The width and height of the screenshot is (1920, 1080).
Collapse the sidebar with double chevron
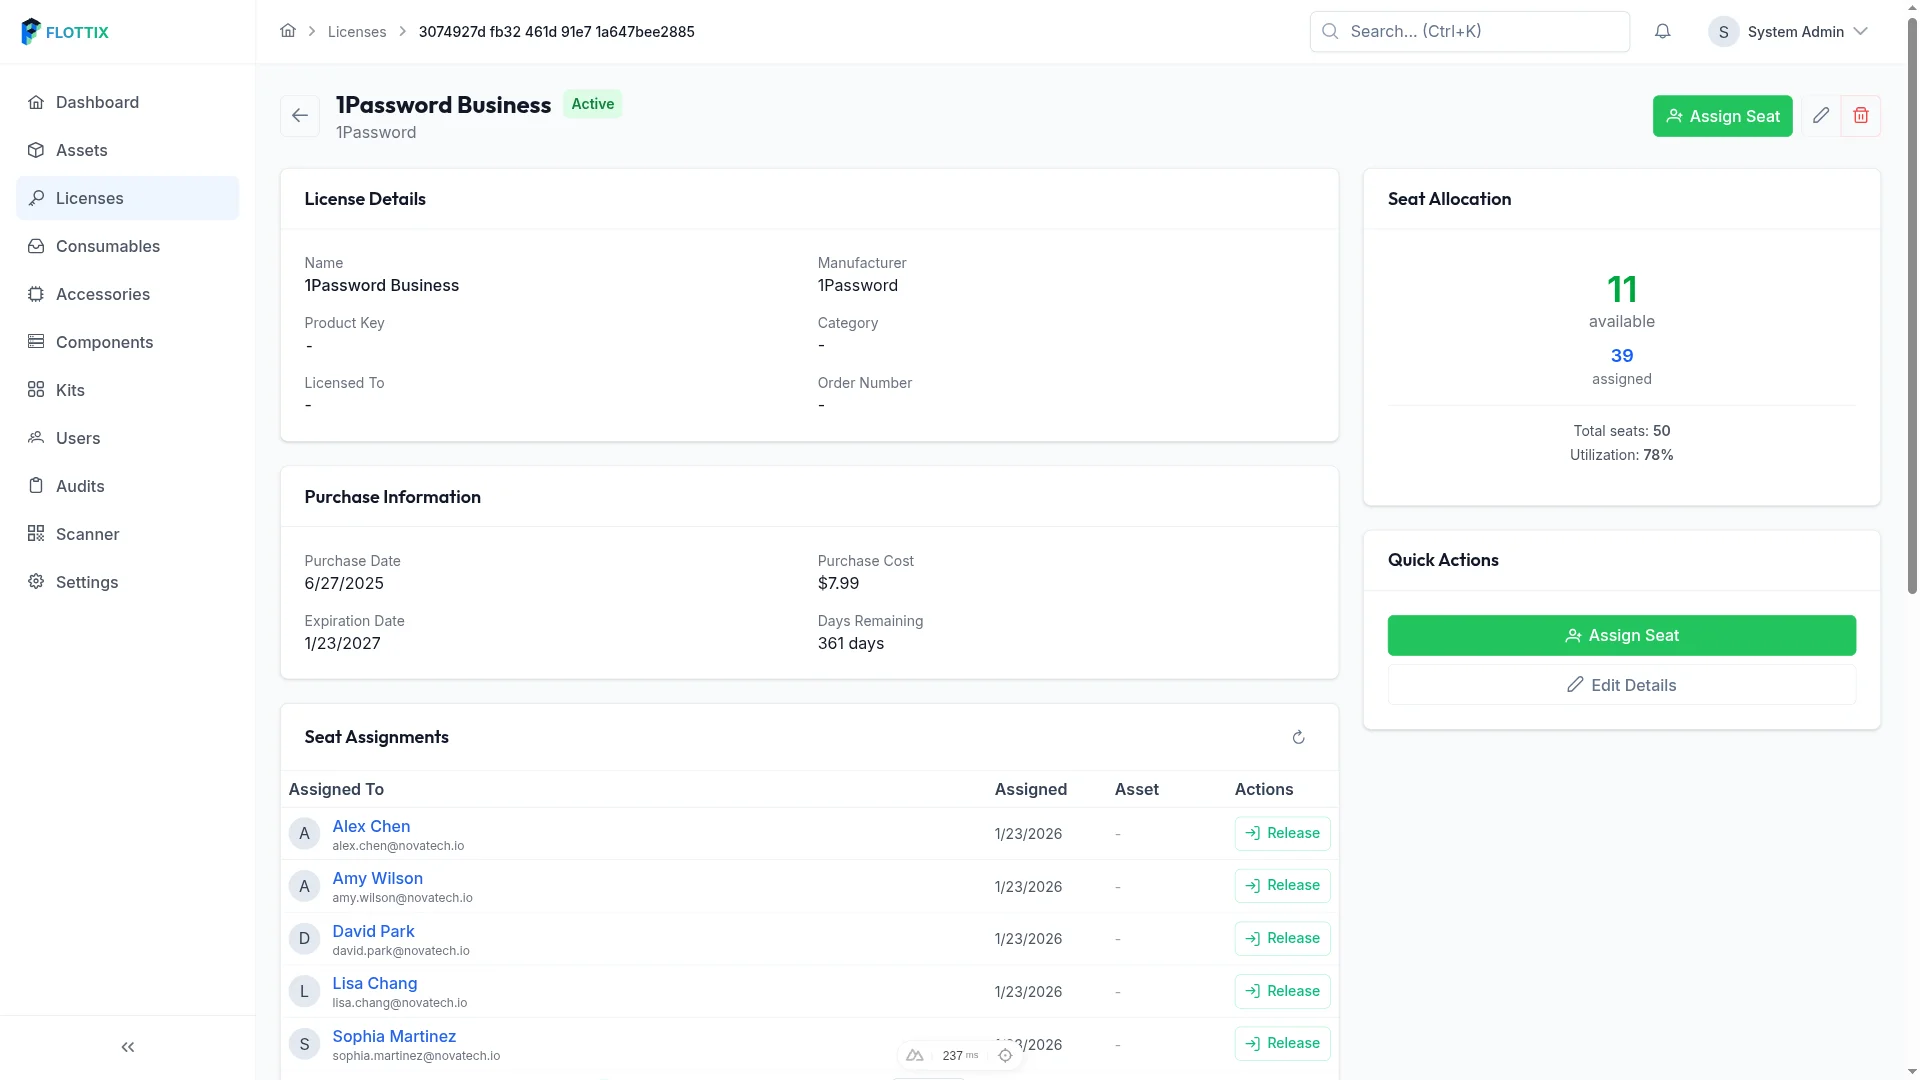[128, 1047]
